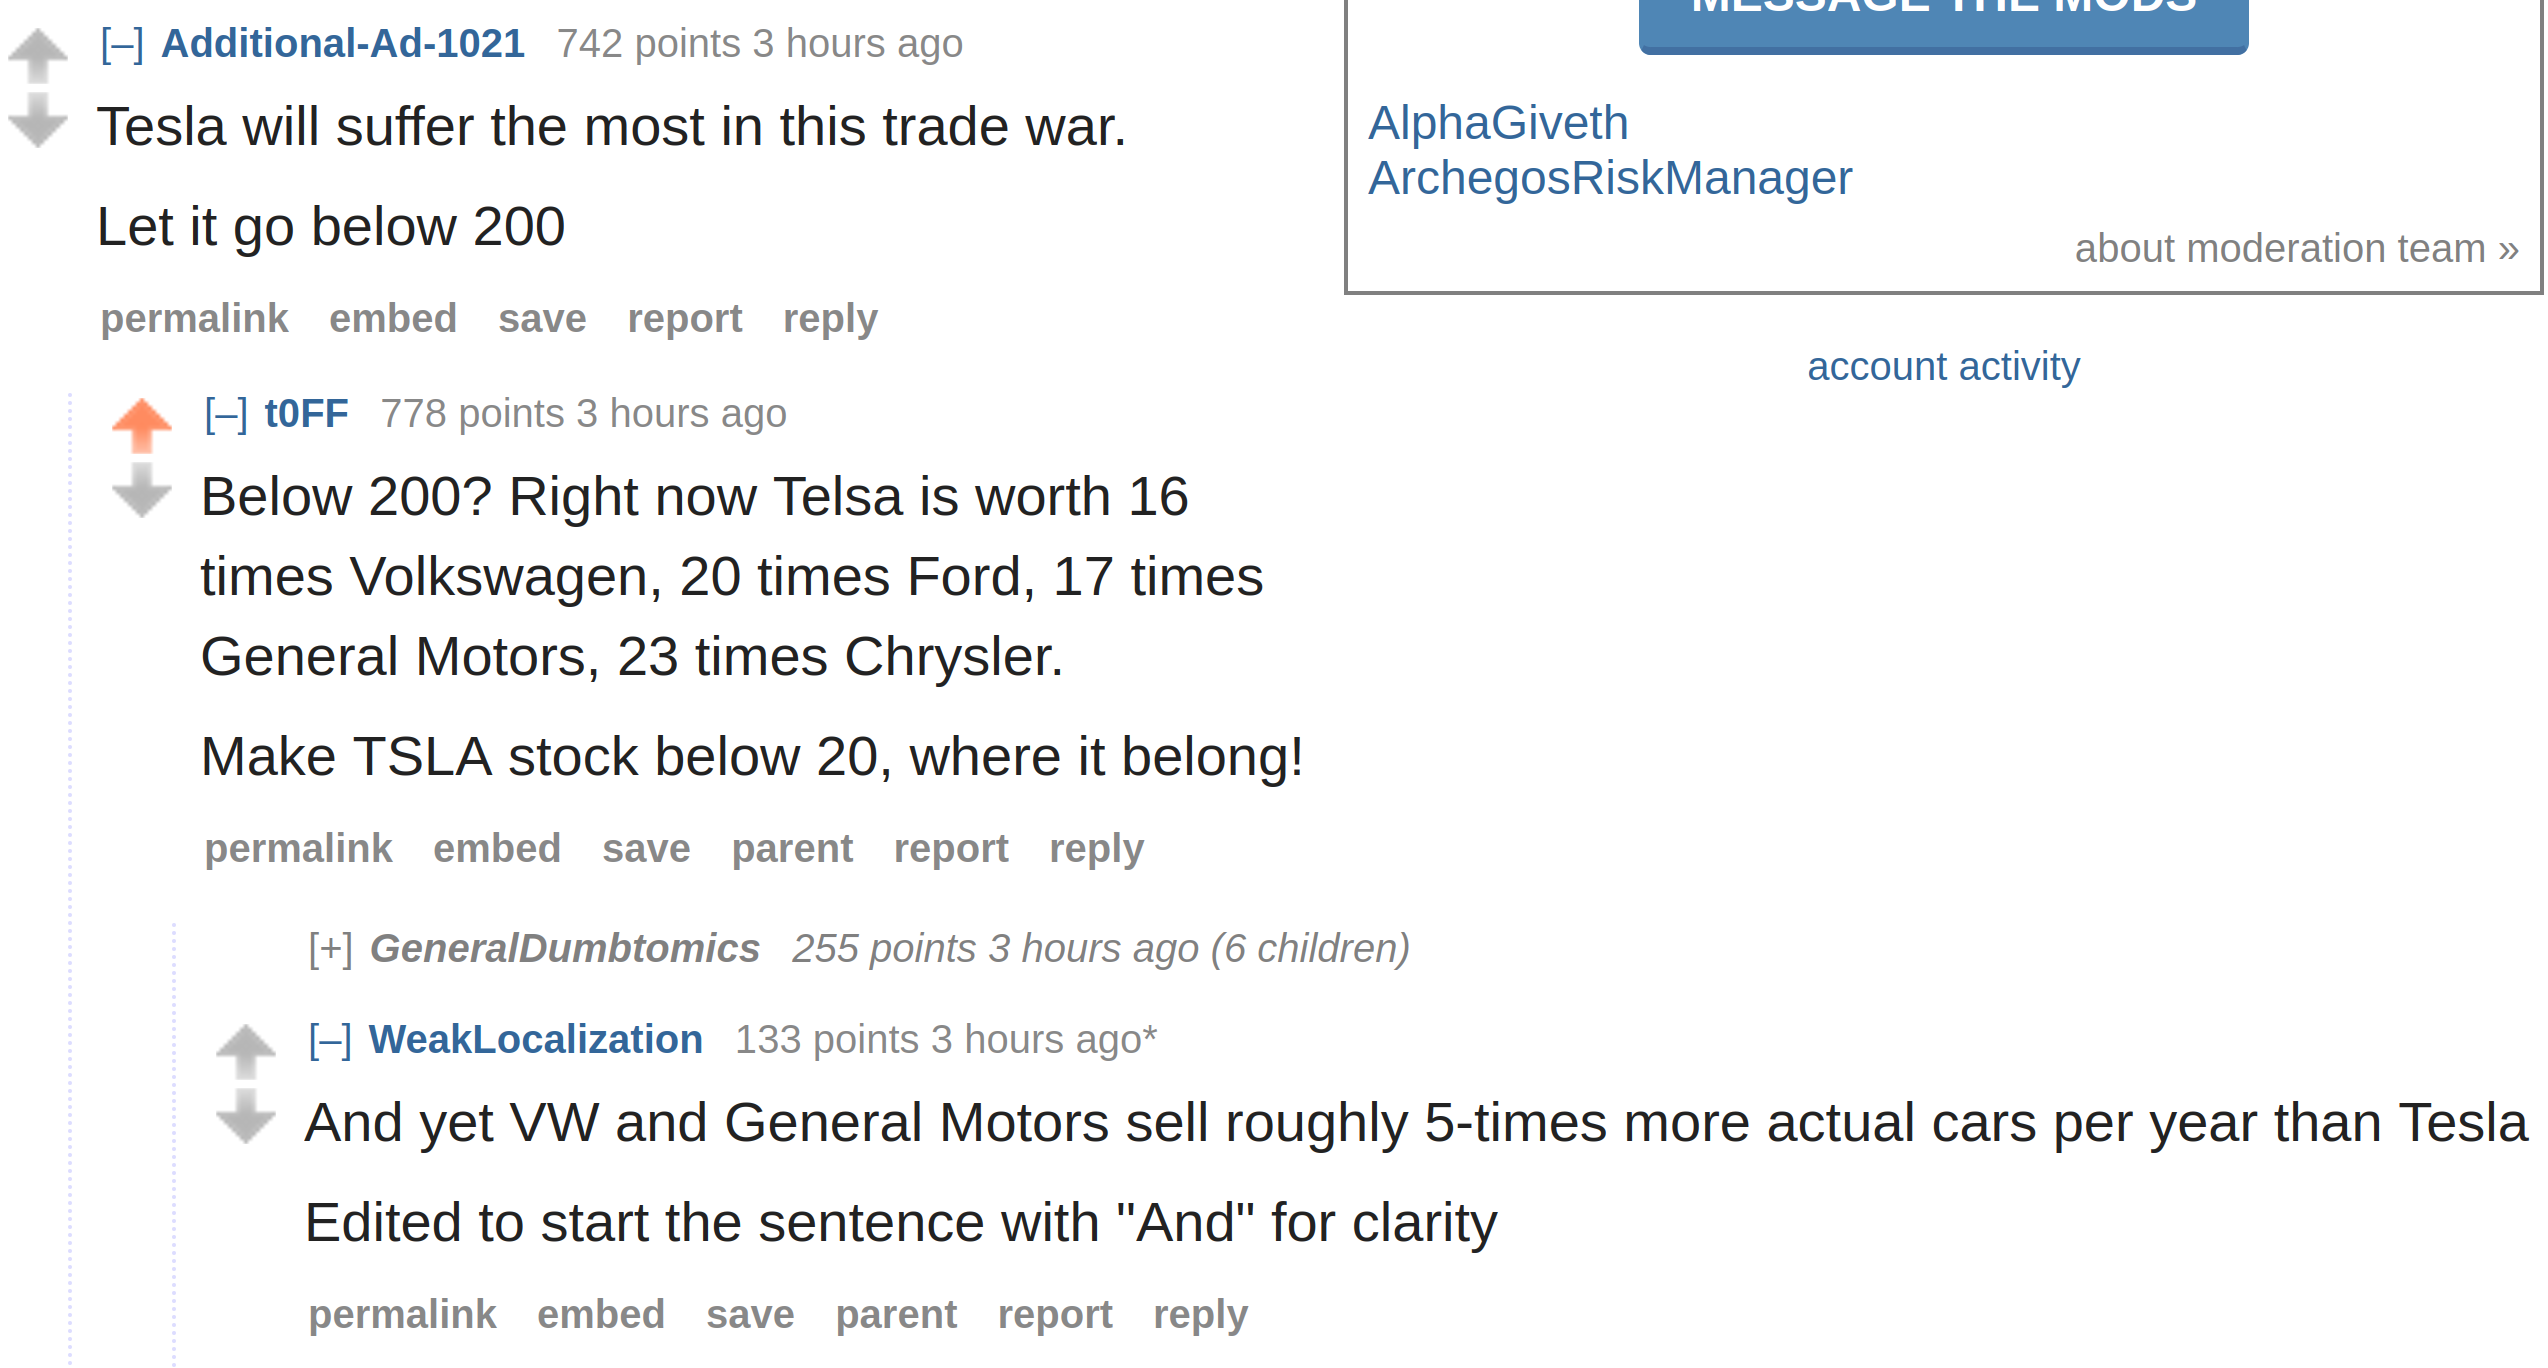Report Additional-Ad-1021's comment

click(684, 319)
